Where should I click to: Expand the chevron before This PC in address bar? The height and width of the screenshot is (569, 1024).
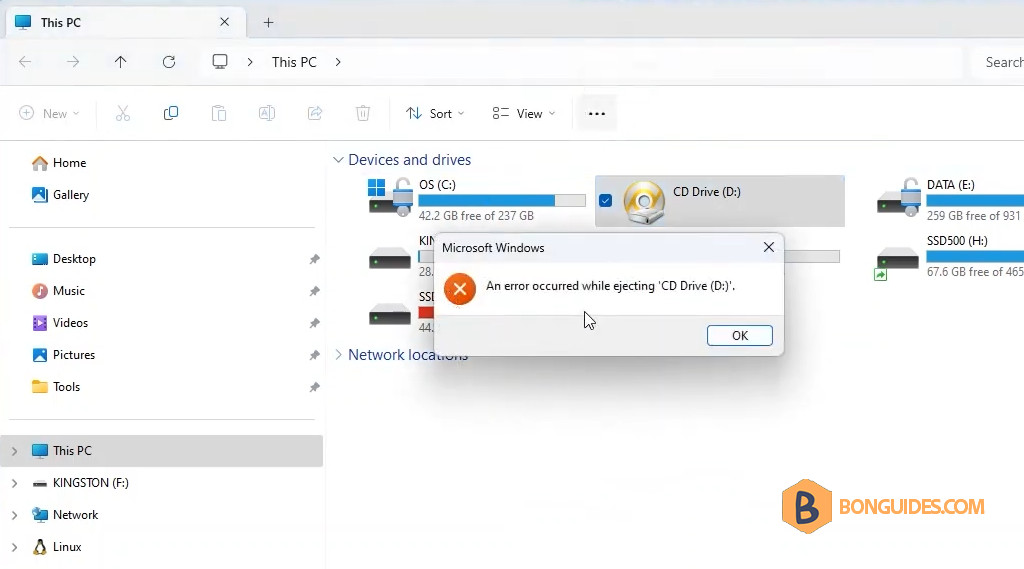coord(250,62)
